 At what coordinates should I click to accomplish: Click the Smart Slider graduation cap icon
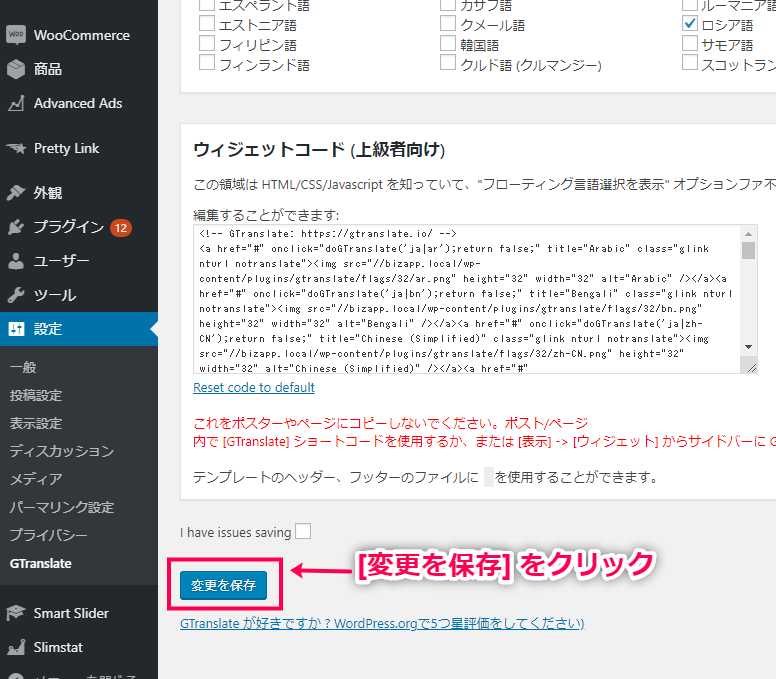pyautogui.click(x=16, y=613)
